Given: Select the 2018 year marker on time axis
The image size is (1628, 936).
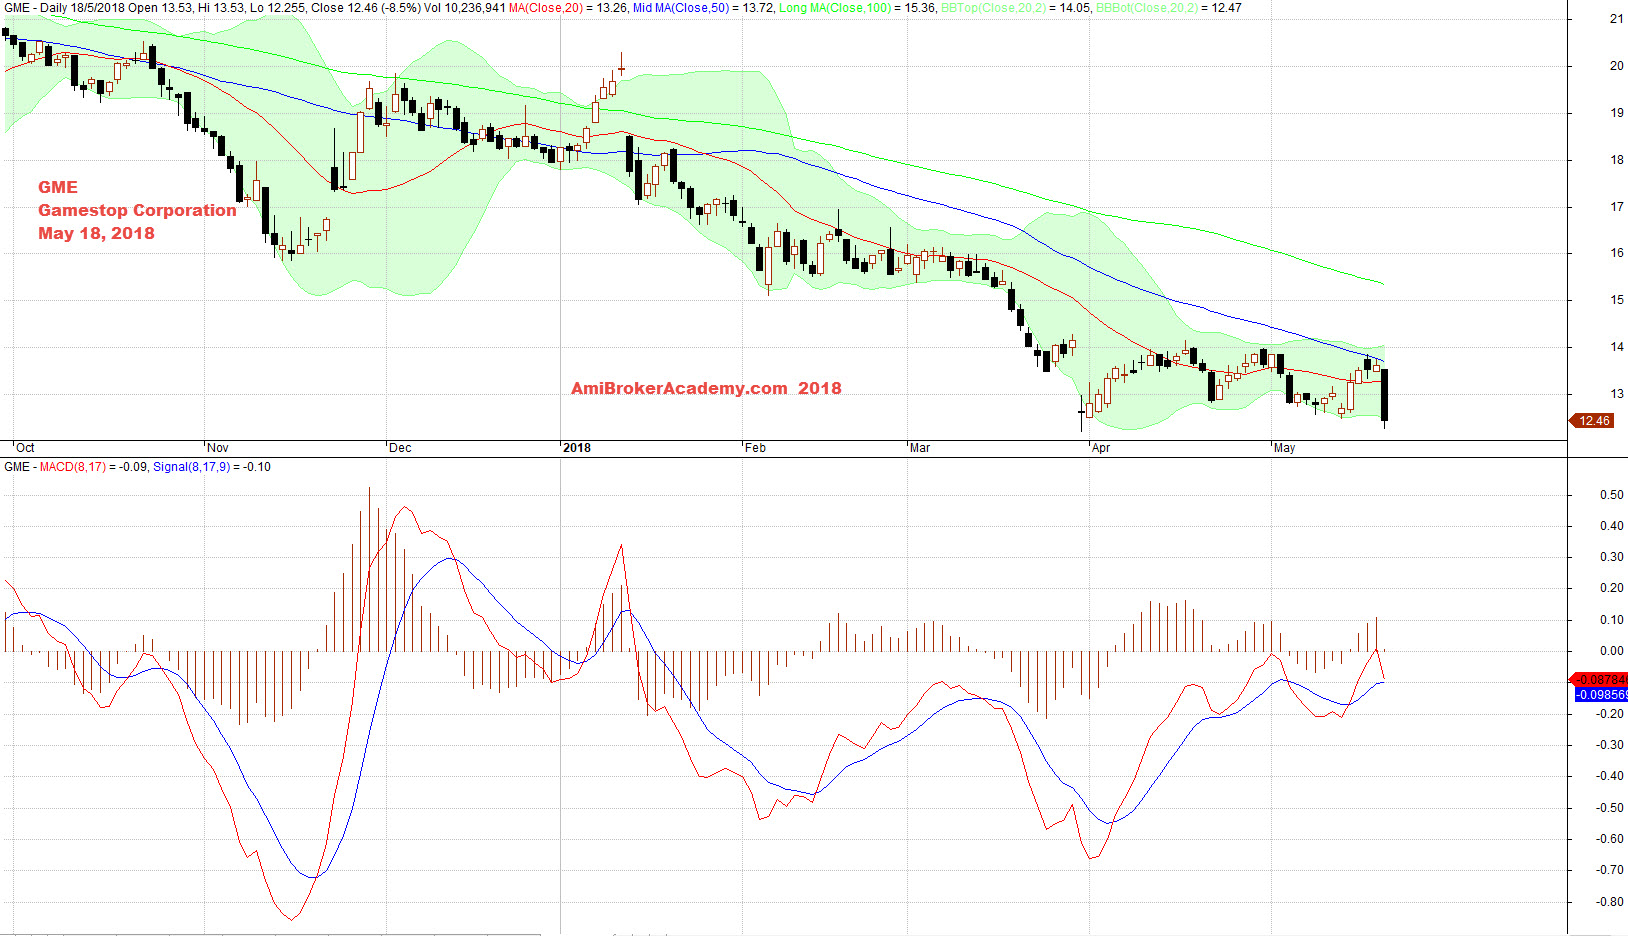Looking at the screenshot, I should tap(577, 448).
